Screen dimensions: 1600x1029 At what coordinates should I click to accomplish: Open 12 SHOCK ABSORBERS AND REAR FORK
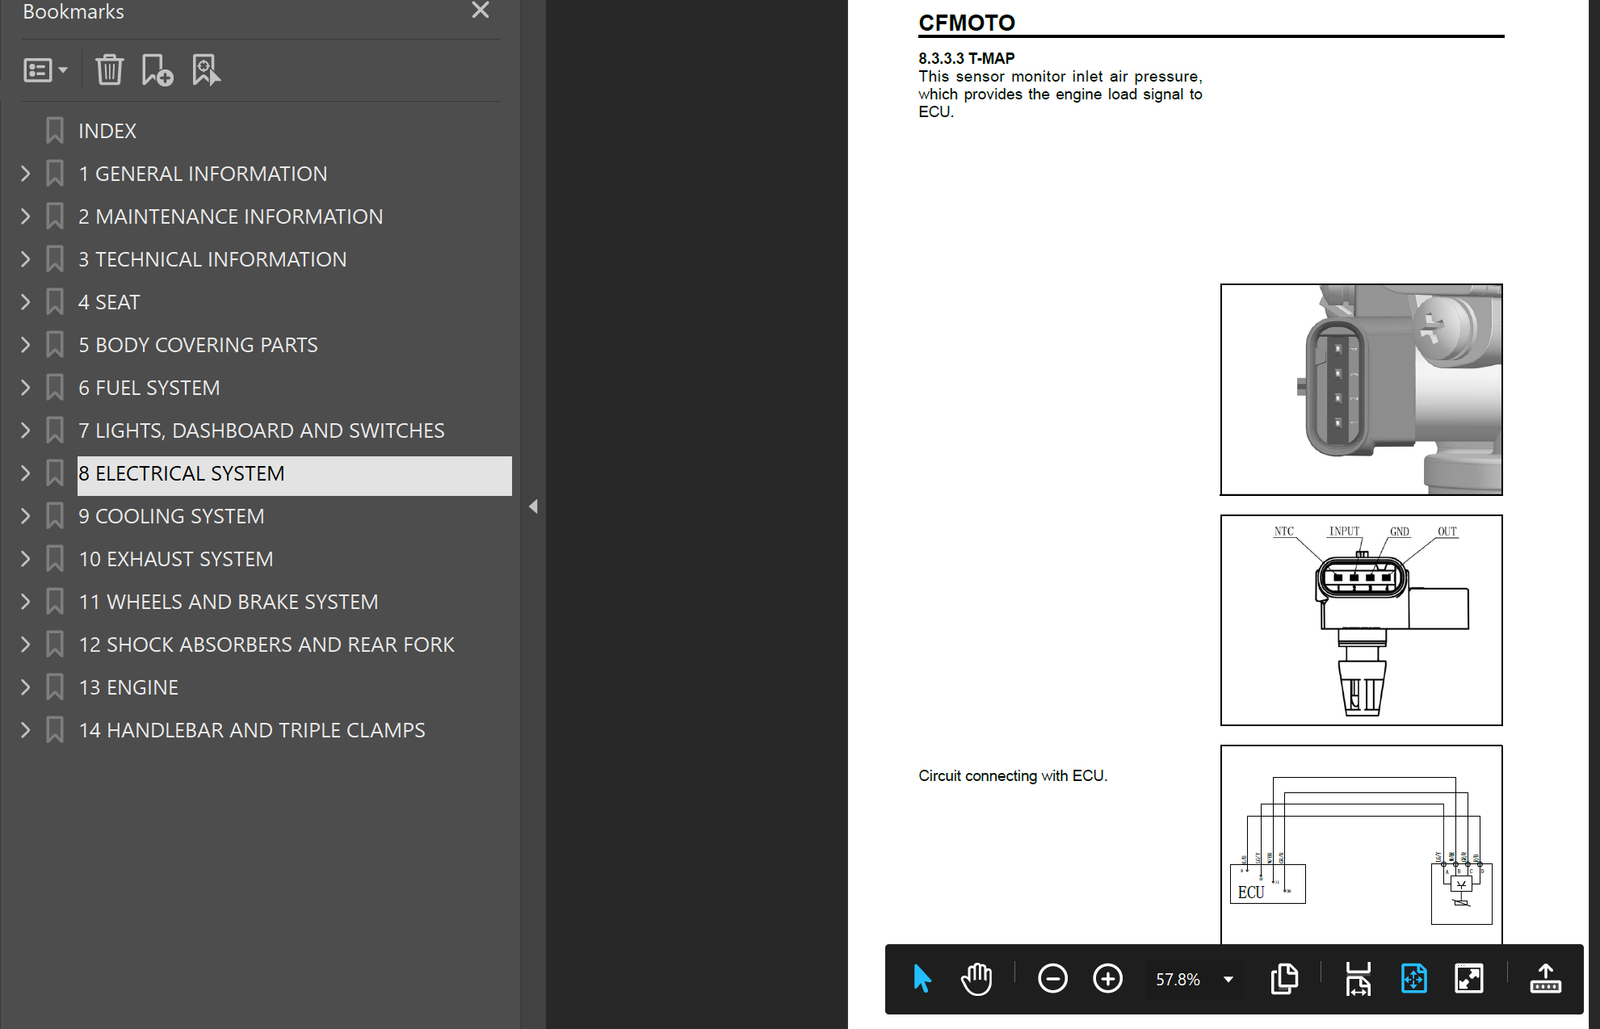266,645
